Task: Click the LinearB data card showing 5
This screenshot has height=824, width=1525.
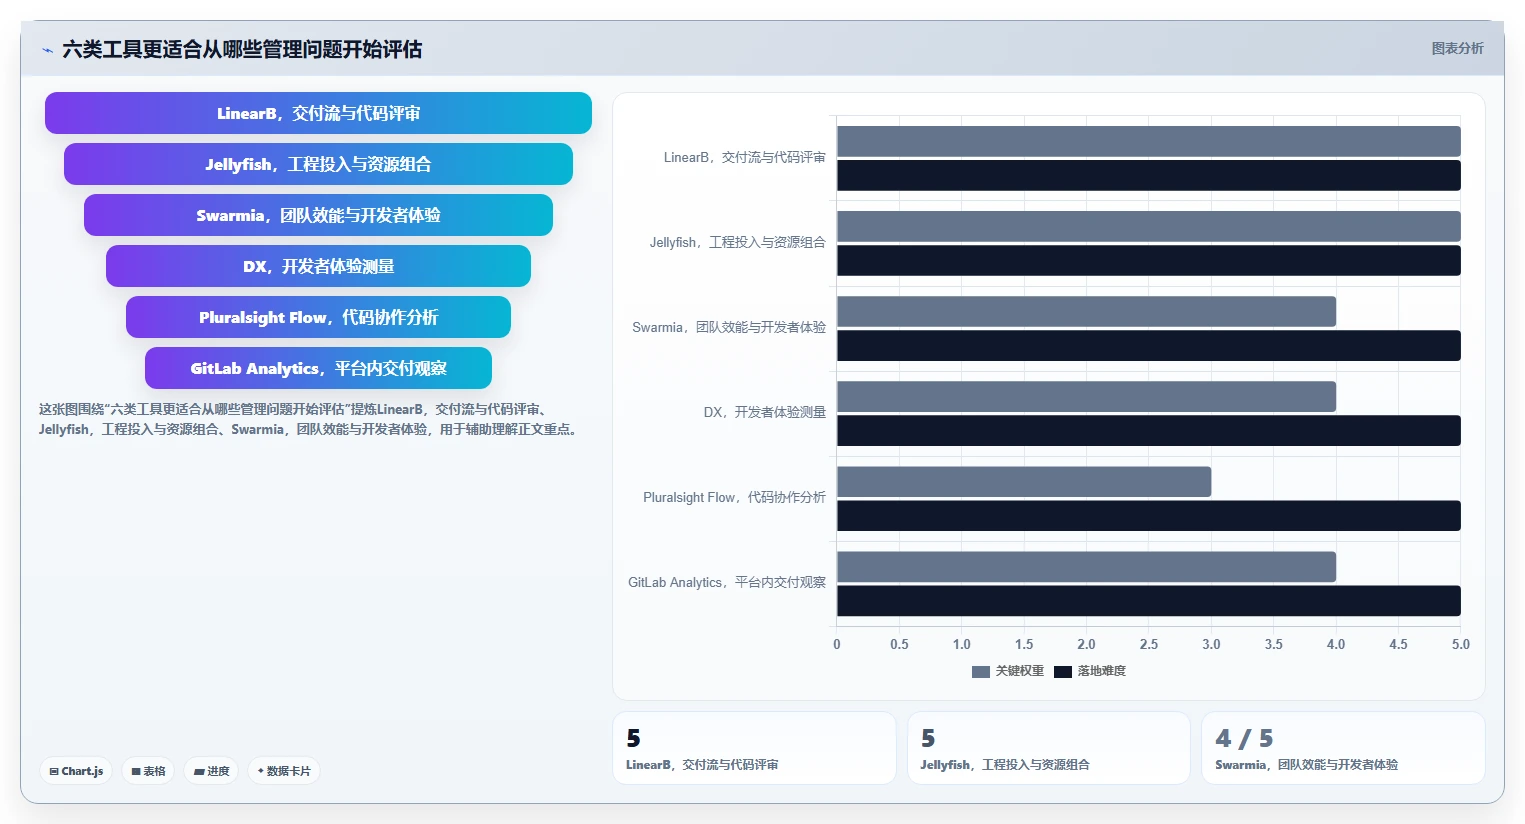Action: 754,748
